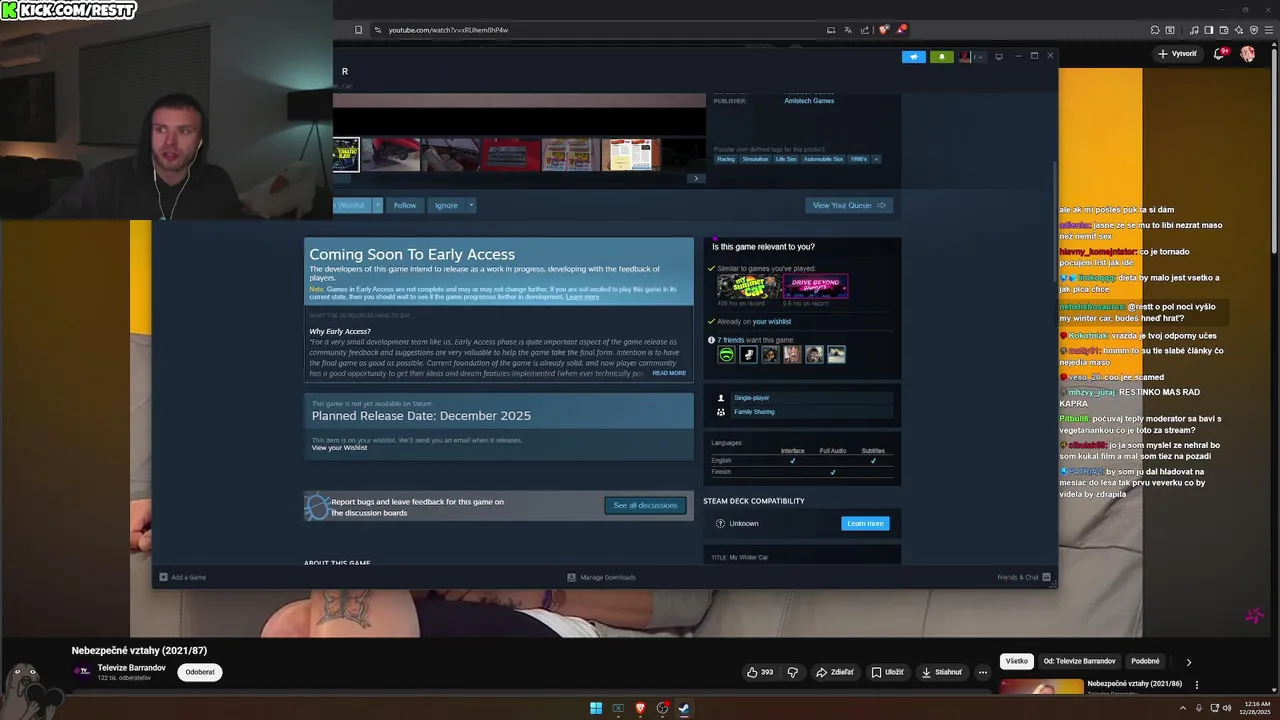The width and height of the screenshot is (1280, 720).
Task: Click Racing tag
Action: (726, 159)
